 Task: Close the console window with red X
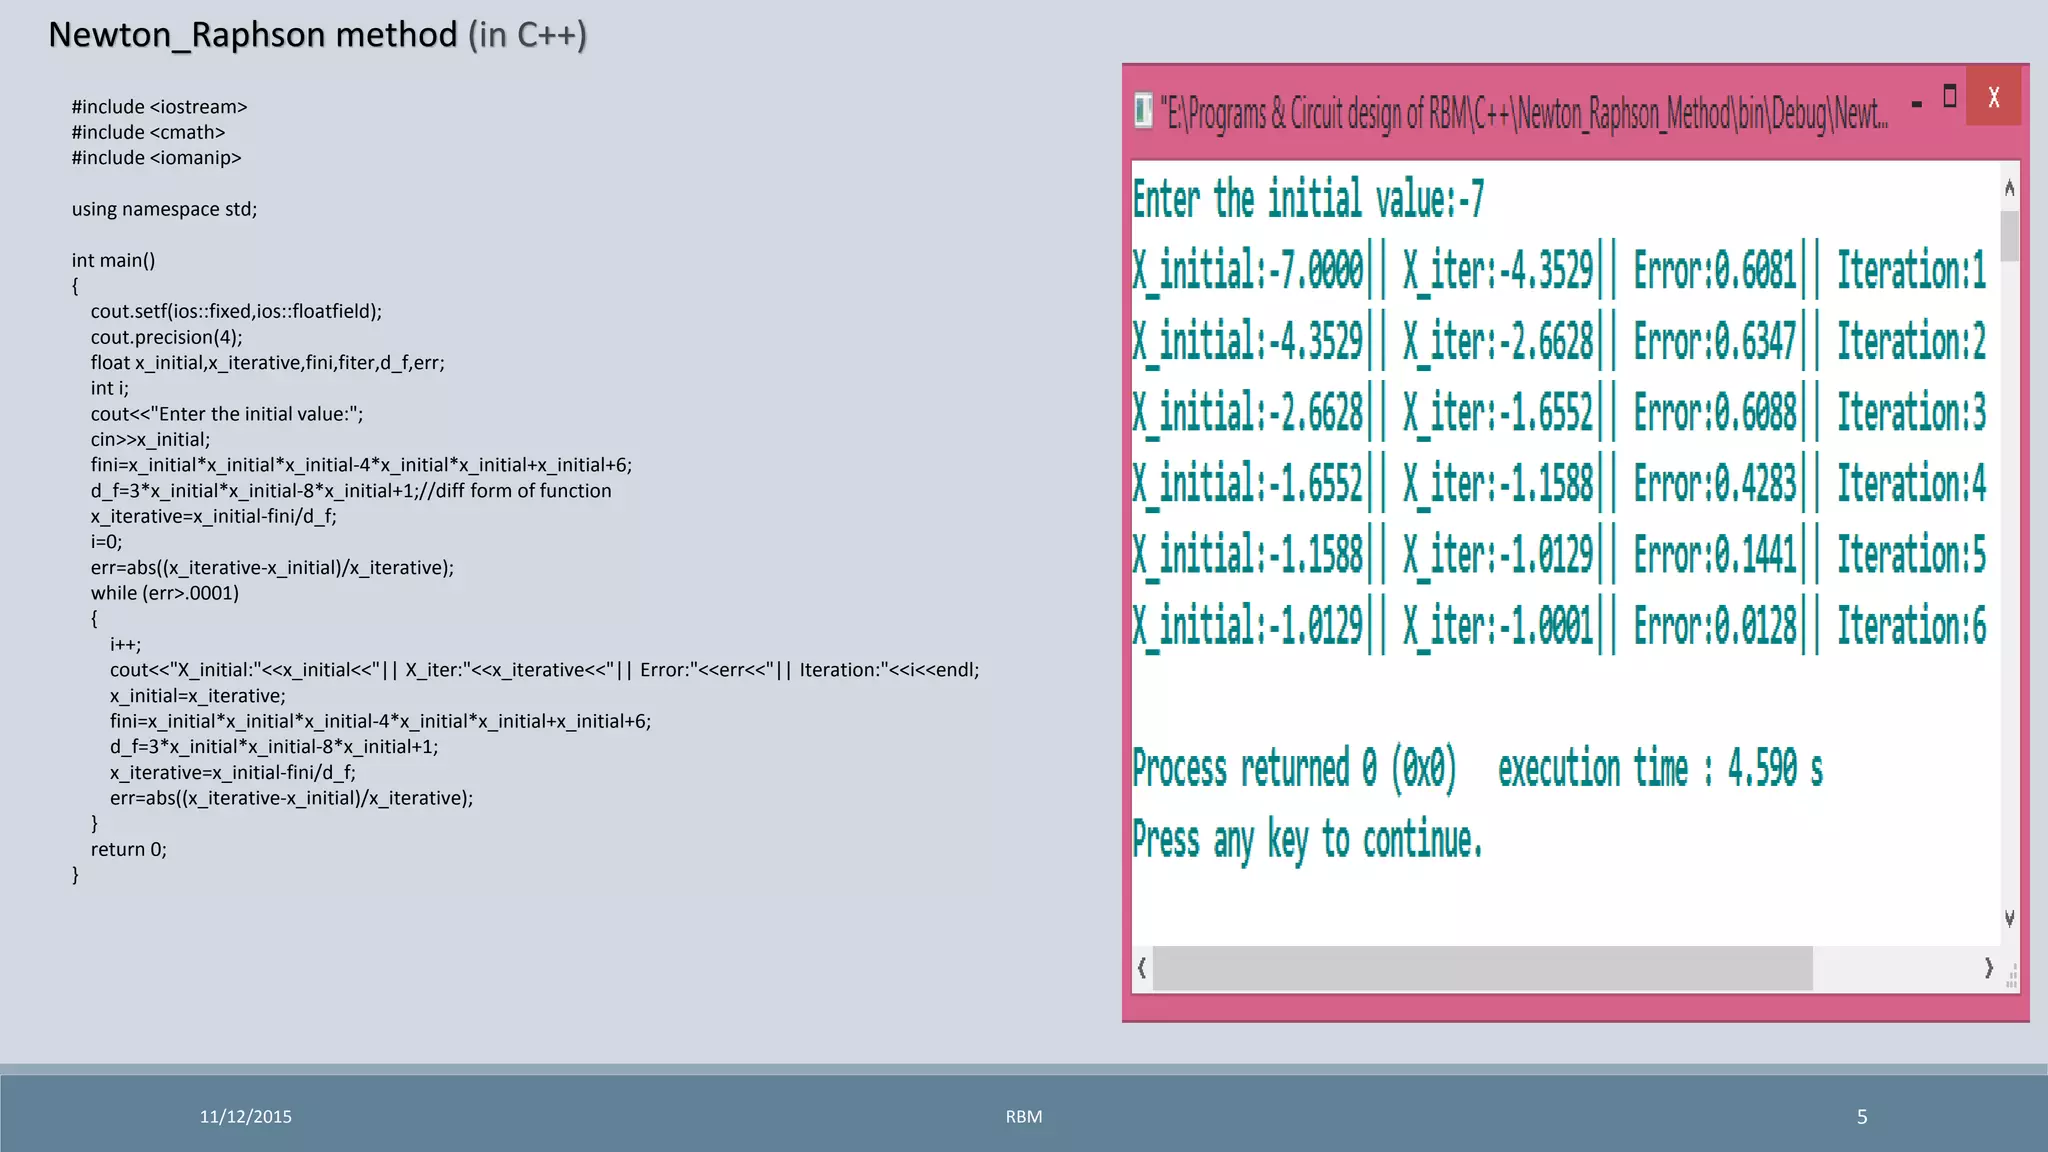click(1993, 97)
